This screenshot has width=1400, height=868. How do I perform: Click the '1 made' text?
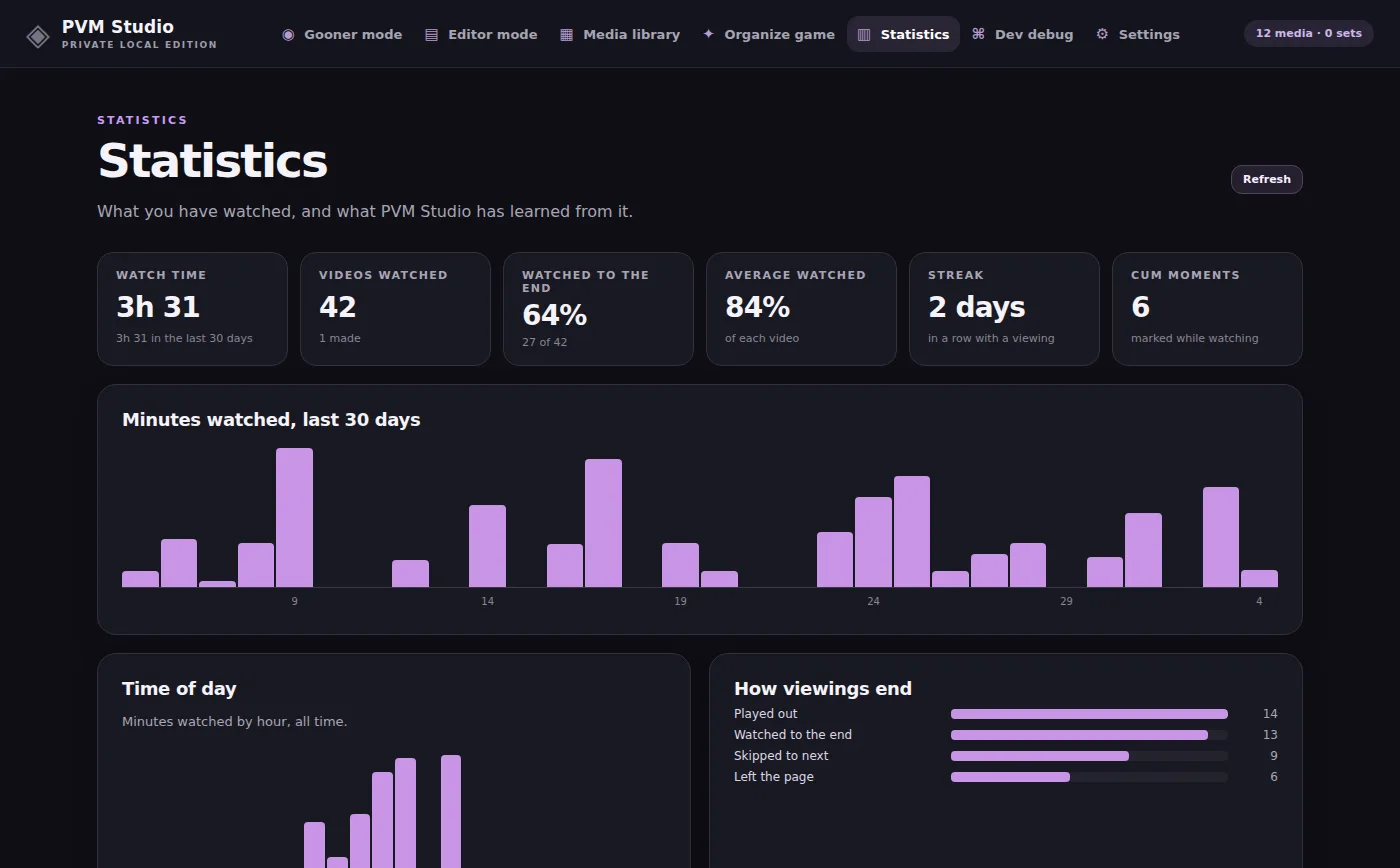[340, 338]
